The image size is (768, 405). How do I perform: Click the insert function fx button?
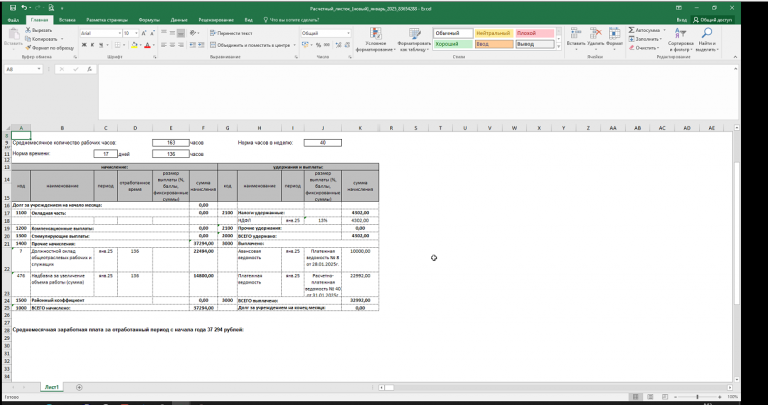coord(89,70)
